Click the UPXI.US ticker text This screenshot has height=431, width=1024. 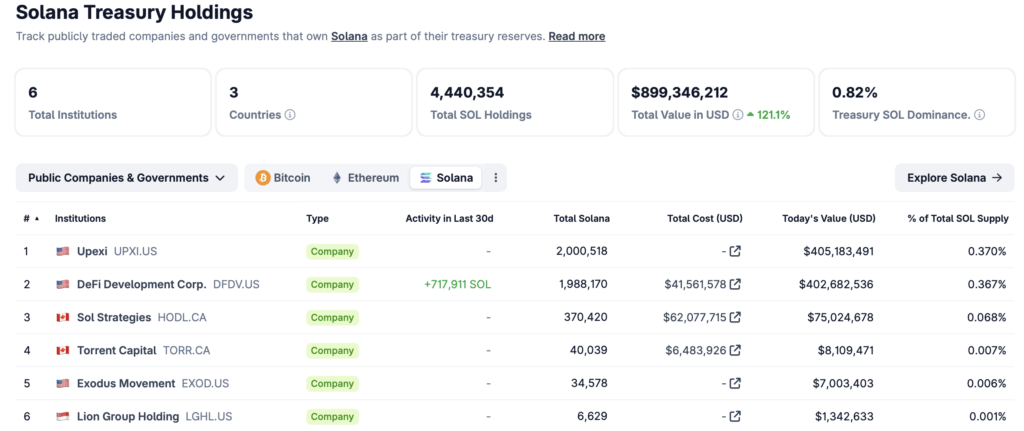point(136,251)
